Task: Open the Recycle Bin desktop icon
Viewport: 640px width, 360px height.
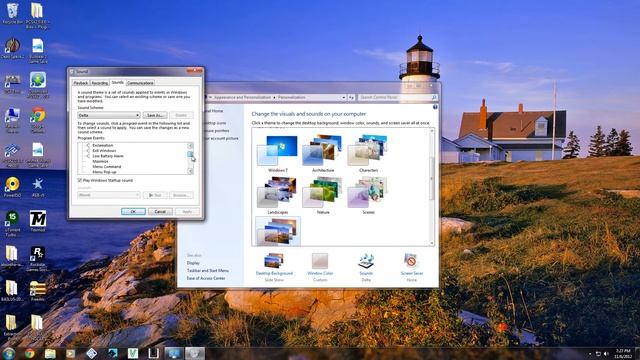Action: pos(12,13)
